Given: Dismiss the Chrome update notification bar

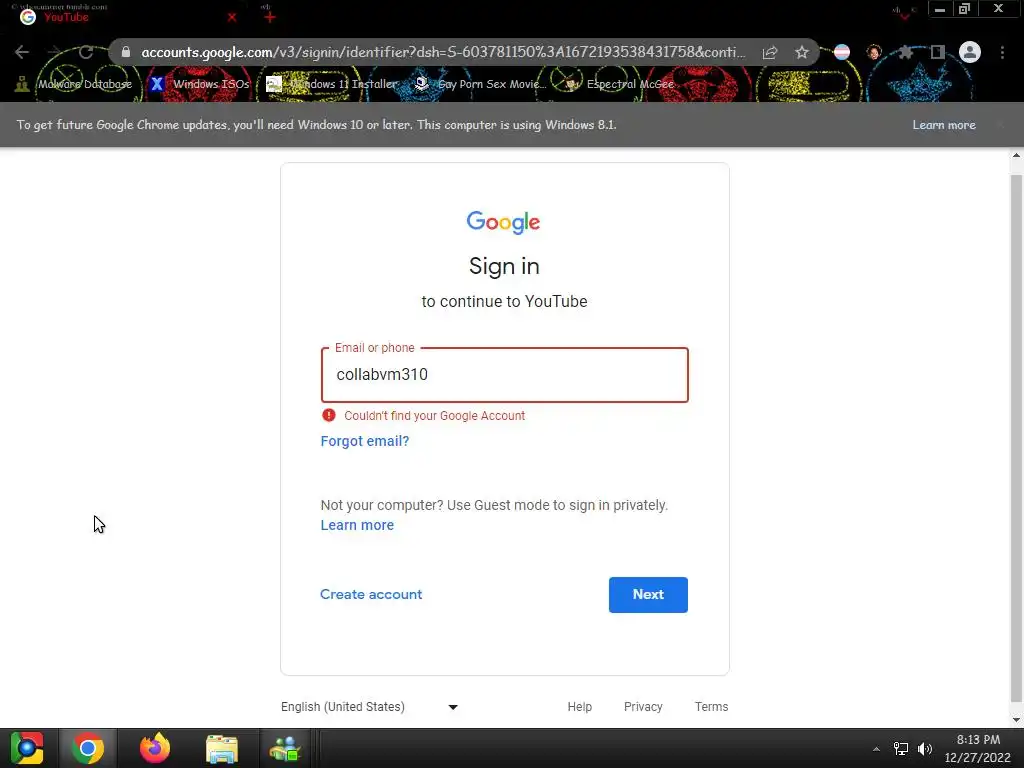Looking at the screenshot, I should [1000, 125].
